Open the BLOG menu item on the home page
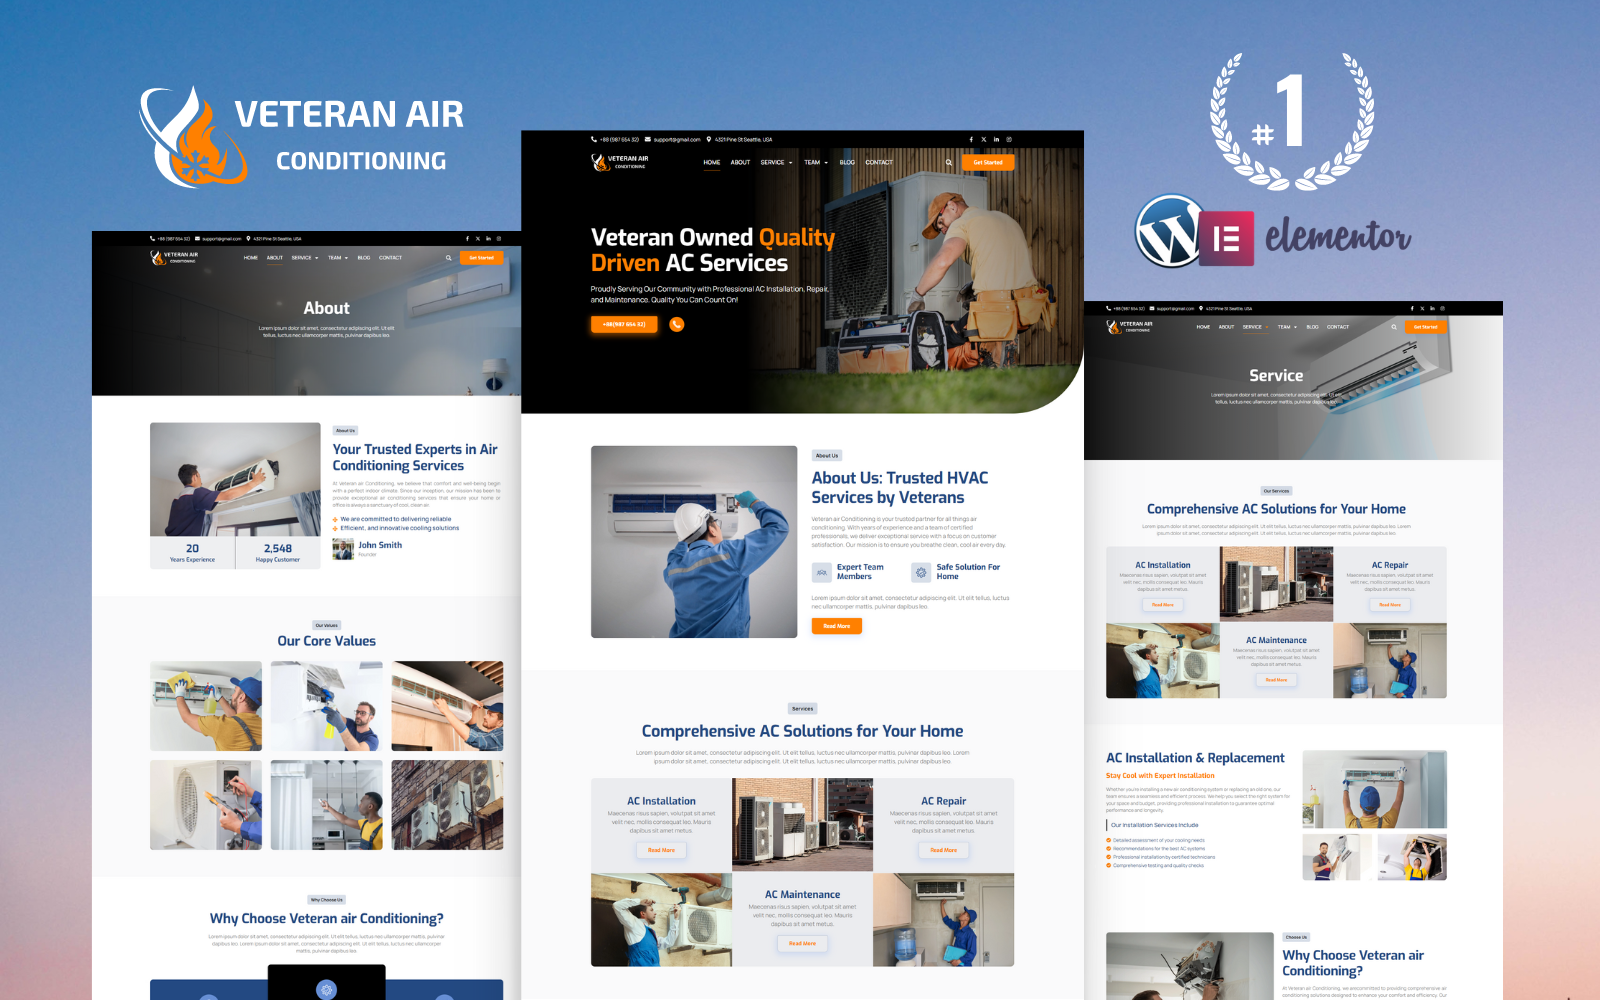Image resolution: width=1600 pixels, height=1000 pixels. (x=847, y=162)
